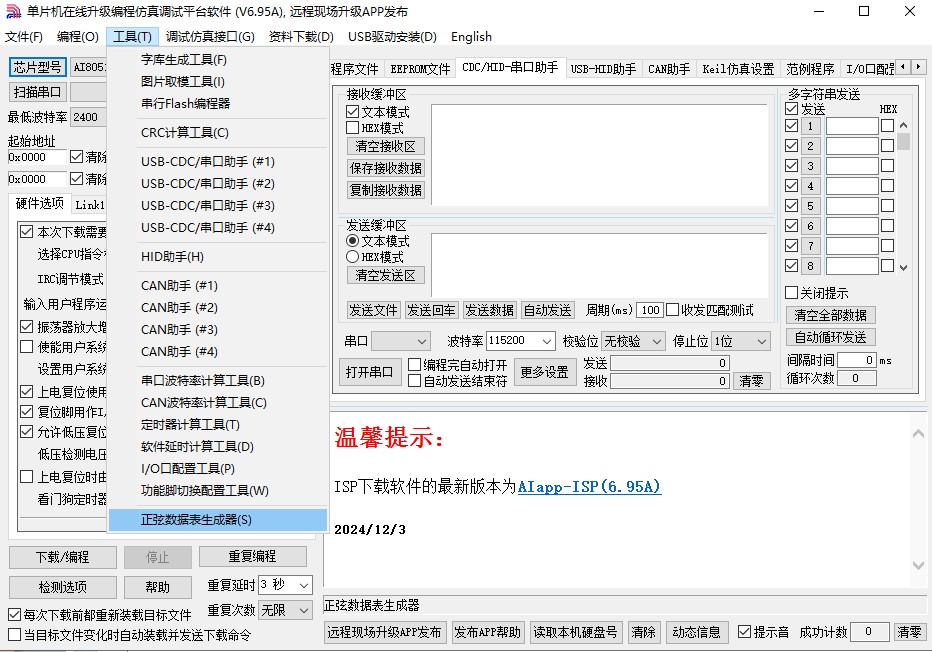Toggle 当目标文件变化时自动装载 checkbox
The image size is (932, 652).
tap(14, 635)
